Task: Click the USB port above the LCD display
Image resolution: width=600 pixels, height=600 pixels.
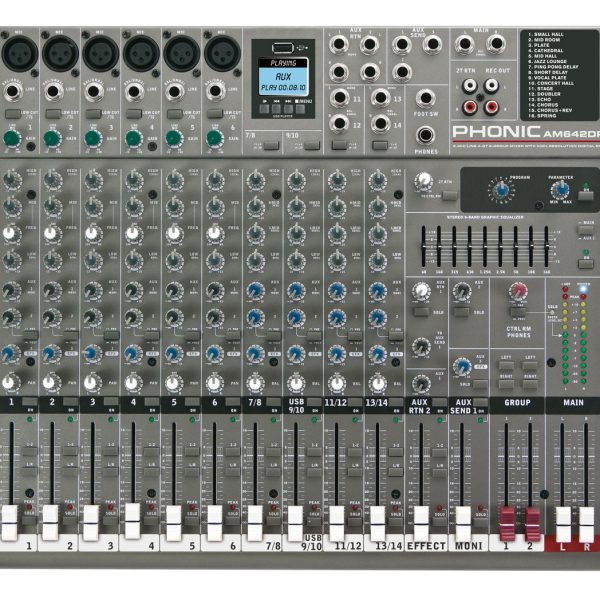Action: (x=282, y=48)
